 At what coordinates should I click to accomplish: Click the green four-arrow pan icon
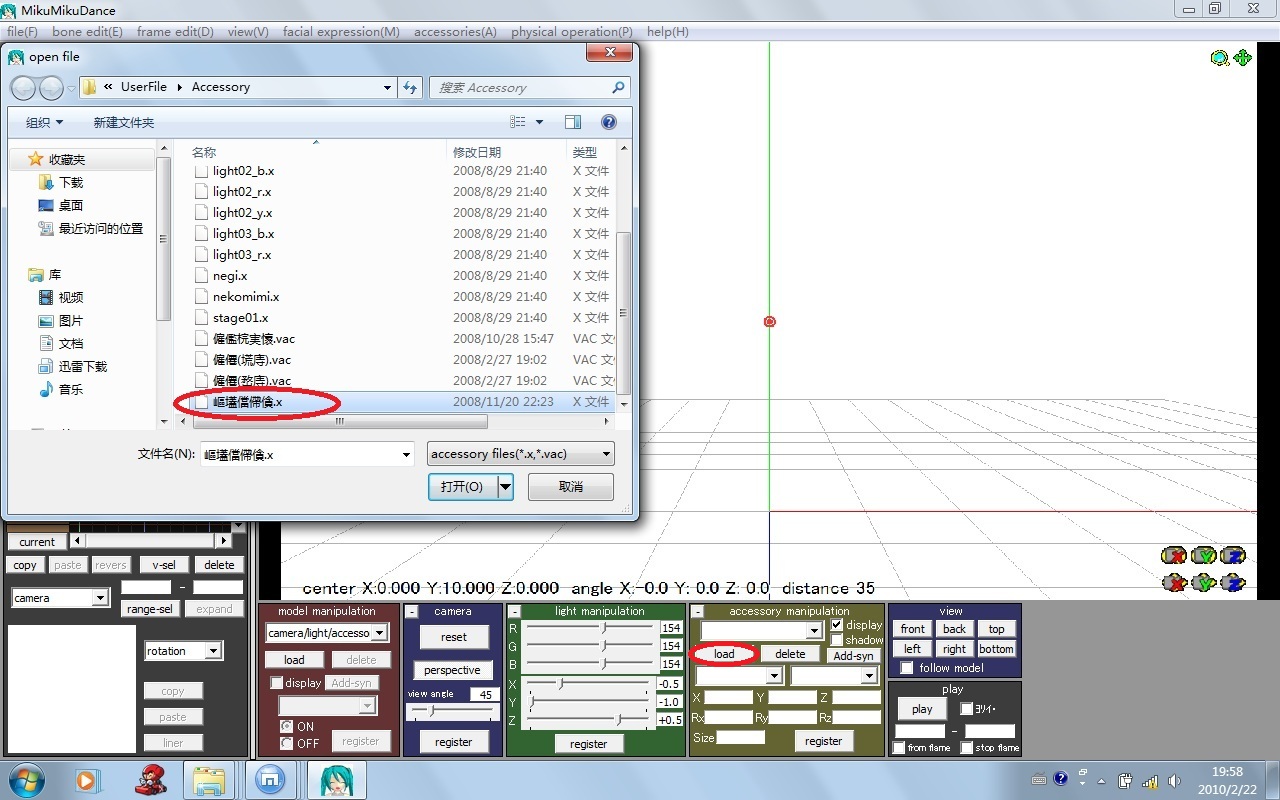coord(1243,58)
